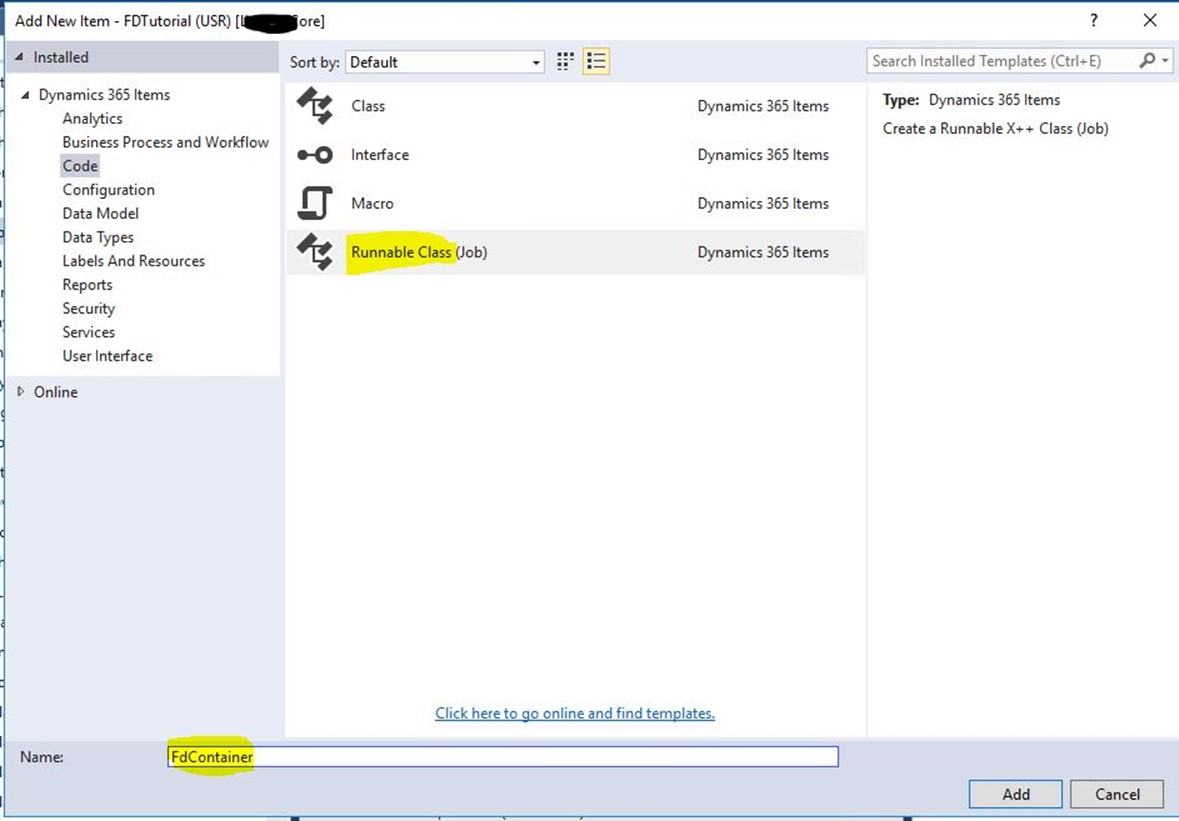Open the help question mark
The image size is (1179, 821).
[x=1094, y=20]
